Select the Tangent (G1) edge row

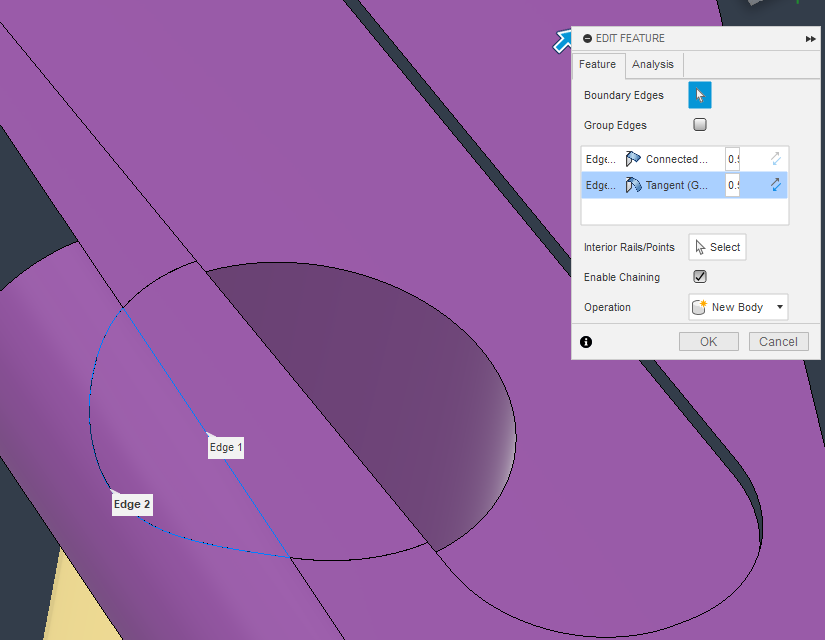pyautogui.click(x=684, y=185)
